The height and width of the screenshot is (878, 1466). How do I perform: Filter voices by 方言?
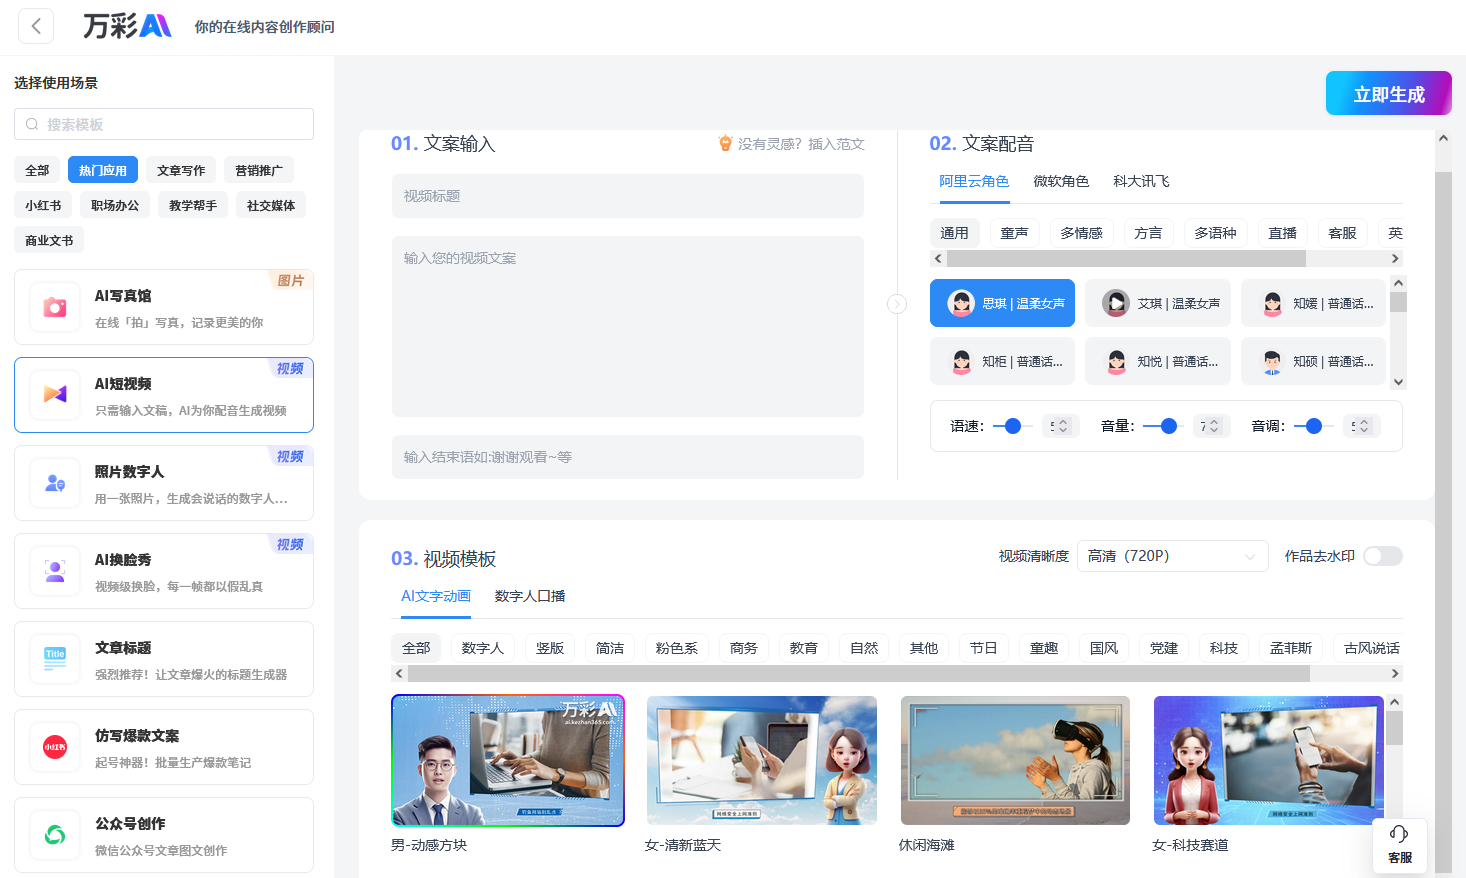point(1148,233)
